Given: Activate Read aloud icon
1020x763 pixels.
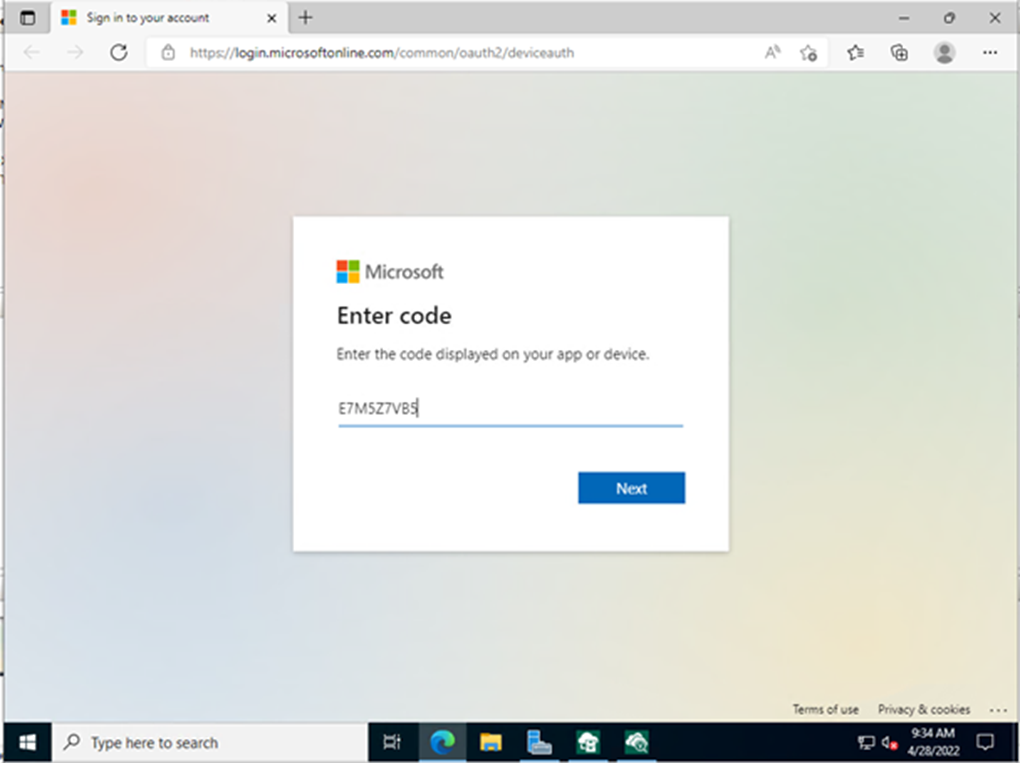Looking at the screenshot, I should tap(772, 53).
